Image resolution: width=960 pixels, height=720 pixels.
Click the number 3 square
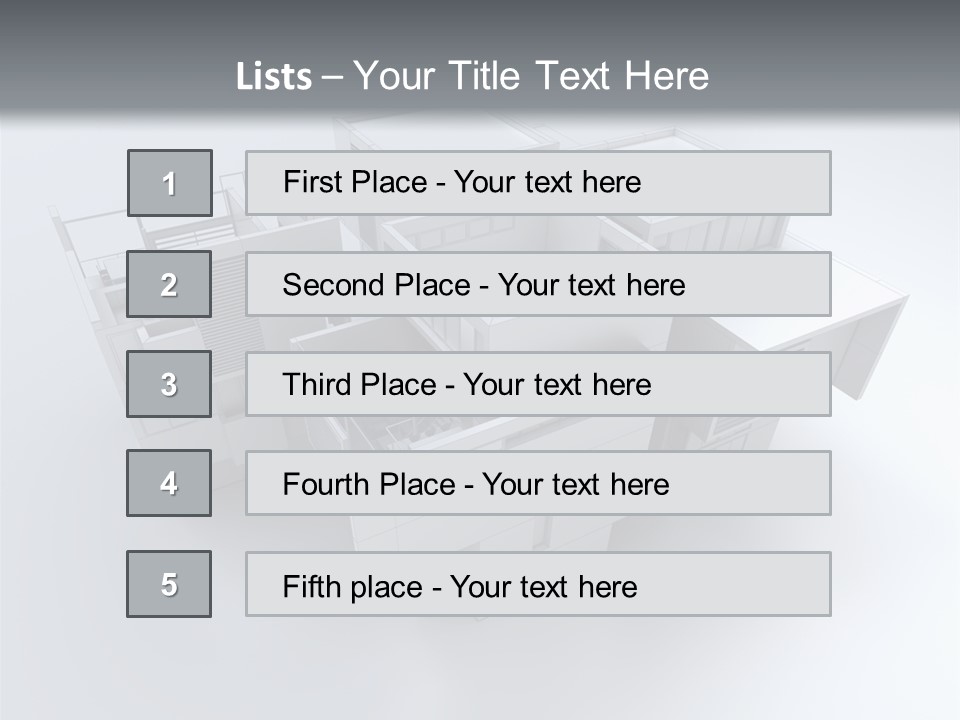click(x=169, y=384)
